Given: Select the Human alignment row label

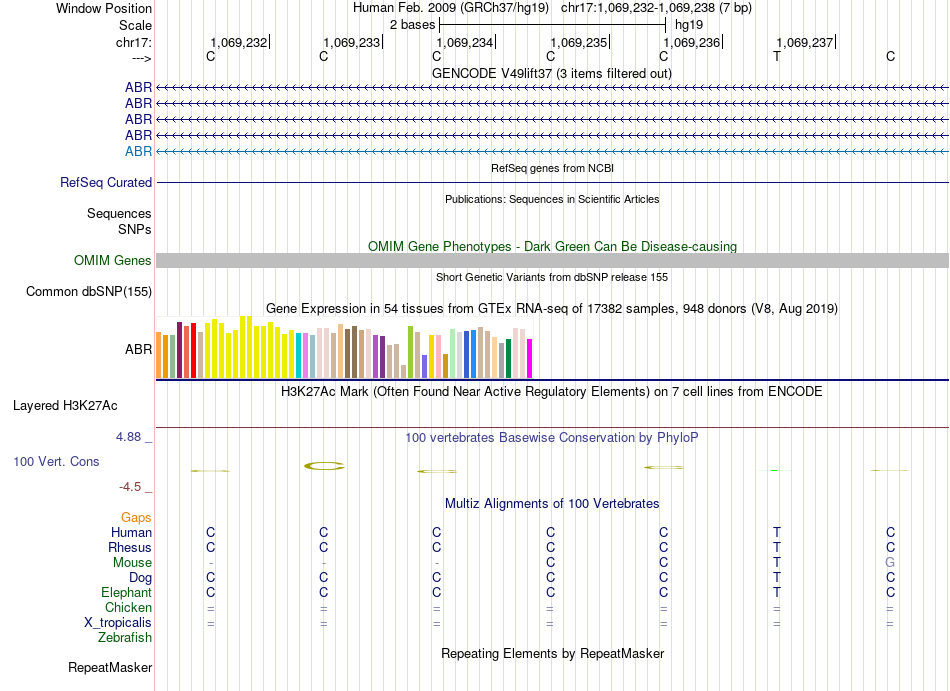Looking at the screenshot, I should pos(131,532).
